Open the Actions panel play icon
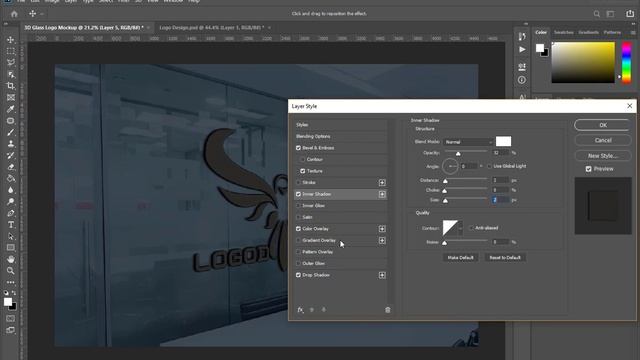 pos(522,49)
